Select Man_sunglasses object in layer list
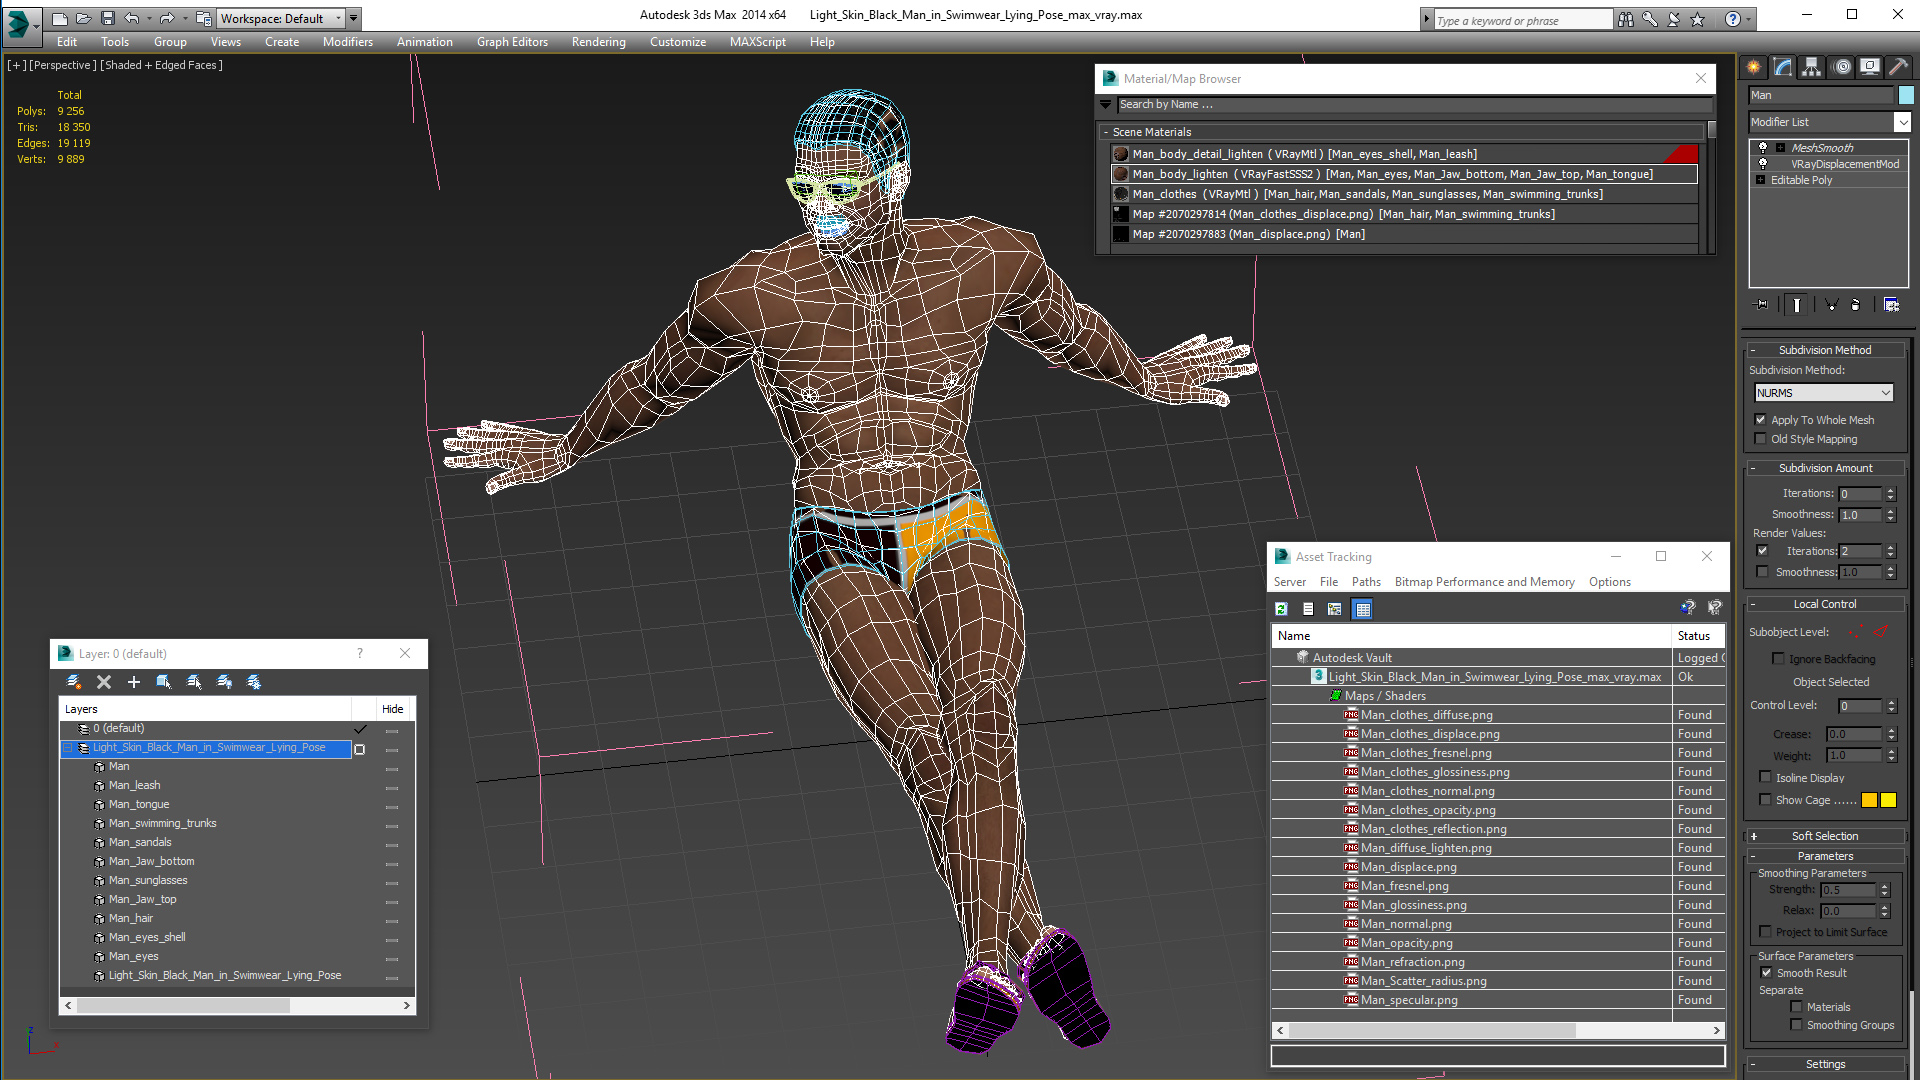 pos(148,881)
